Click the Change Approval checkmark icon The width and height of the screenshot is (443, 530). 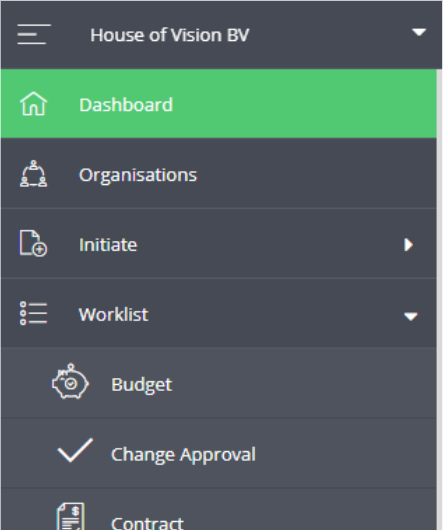75,450
